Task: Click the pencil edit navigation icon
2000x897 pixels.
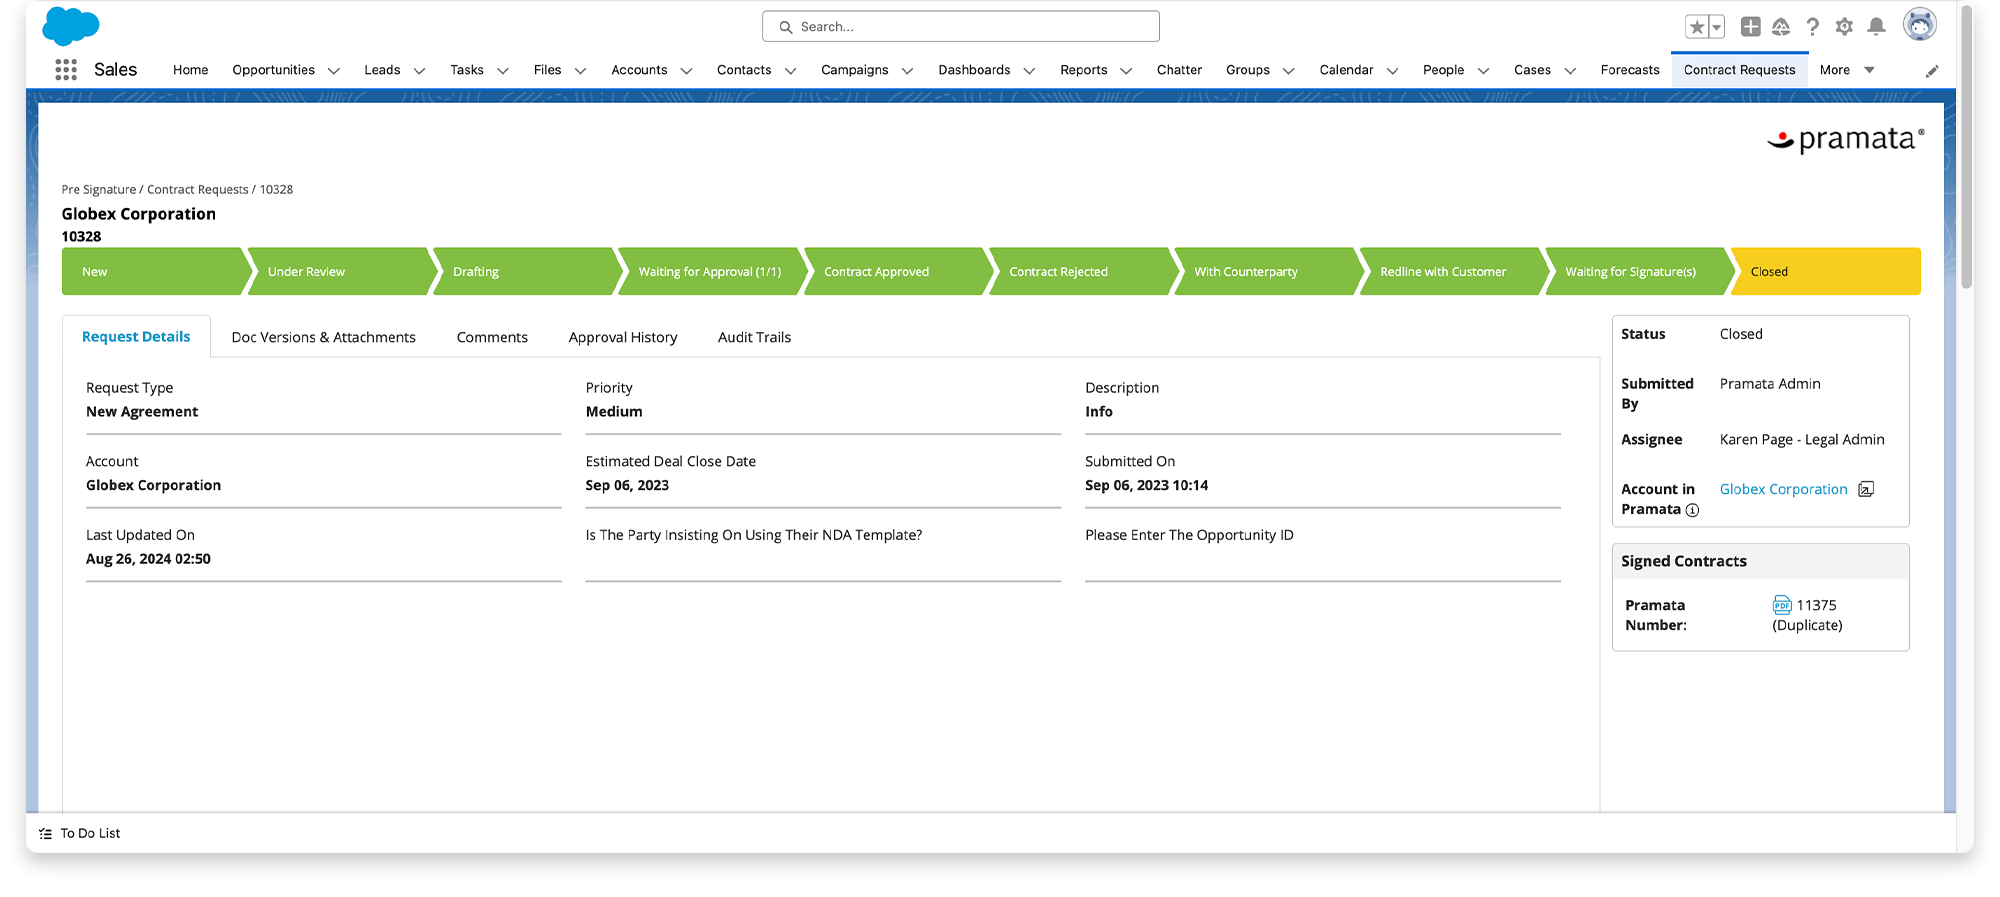Action: tap(1932, 71)
